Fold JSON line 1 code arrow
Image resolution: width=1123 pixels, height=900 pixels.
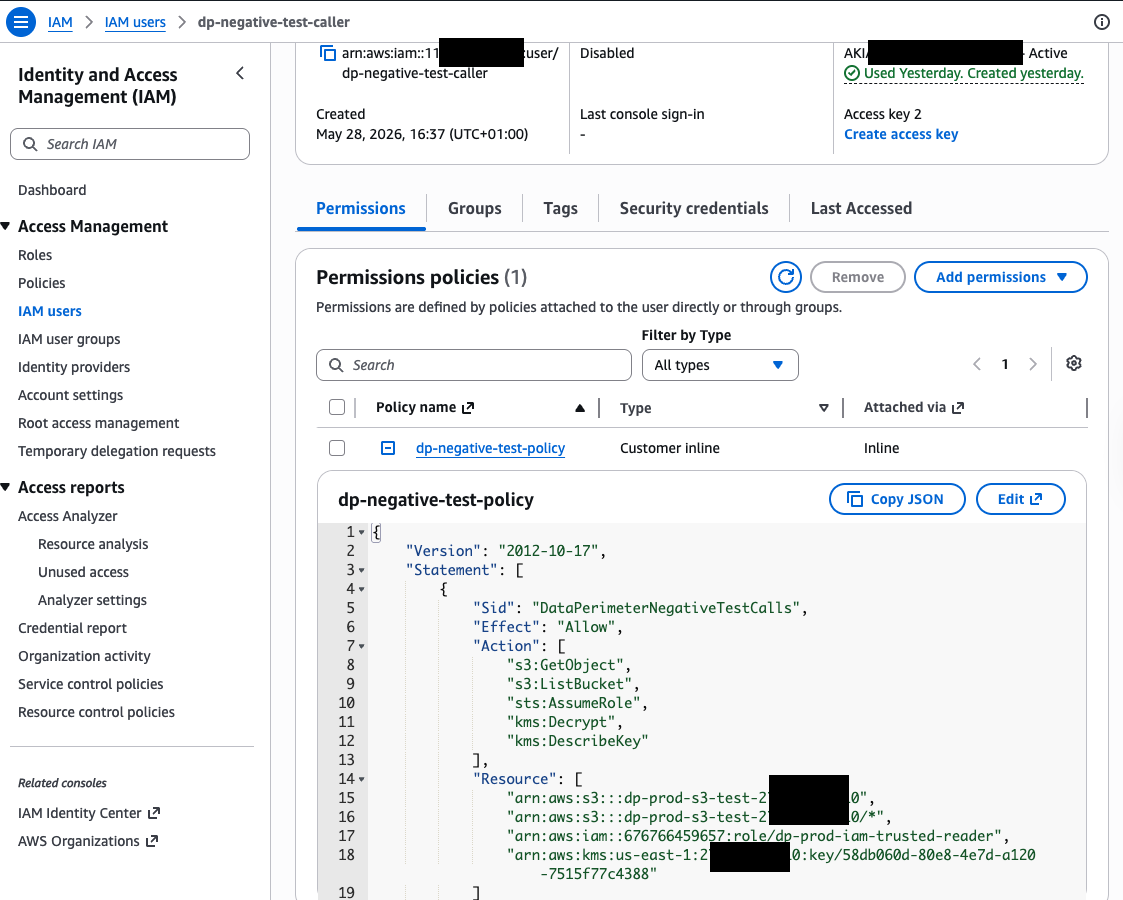point(362,532)
